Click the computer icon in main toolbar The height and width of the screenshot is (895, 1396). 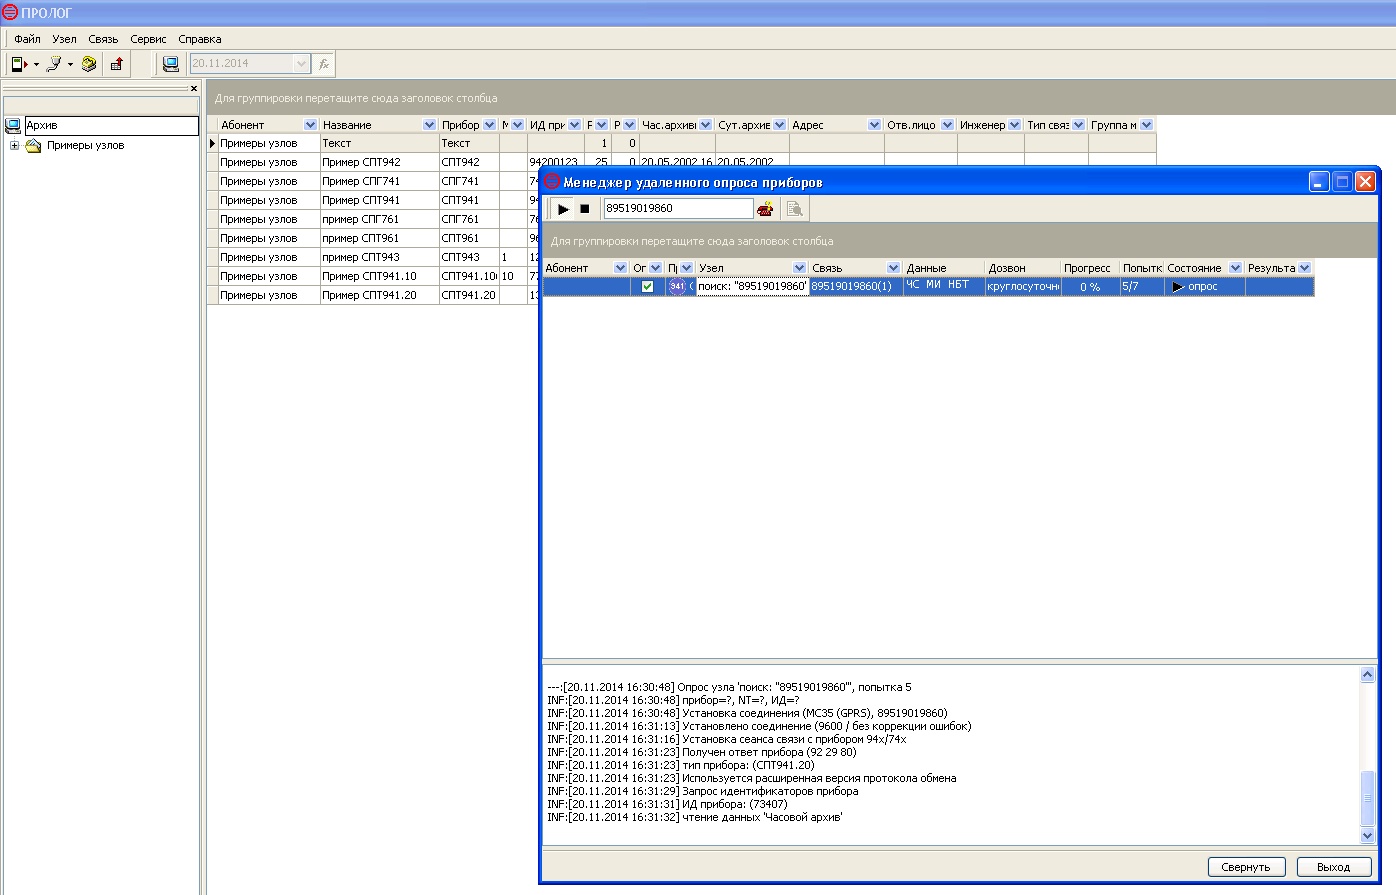(171, 64)
